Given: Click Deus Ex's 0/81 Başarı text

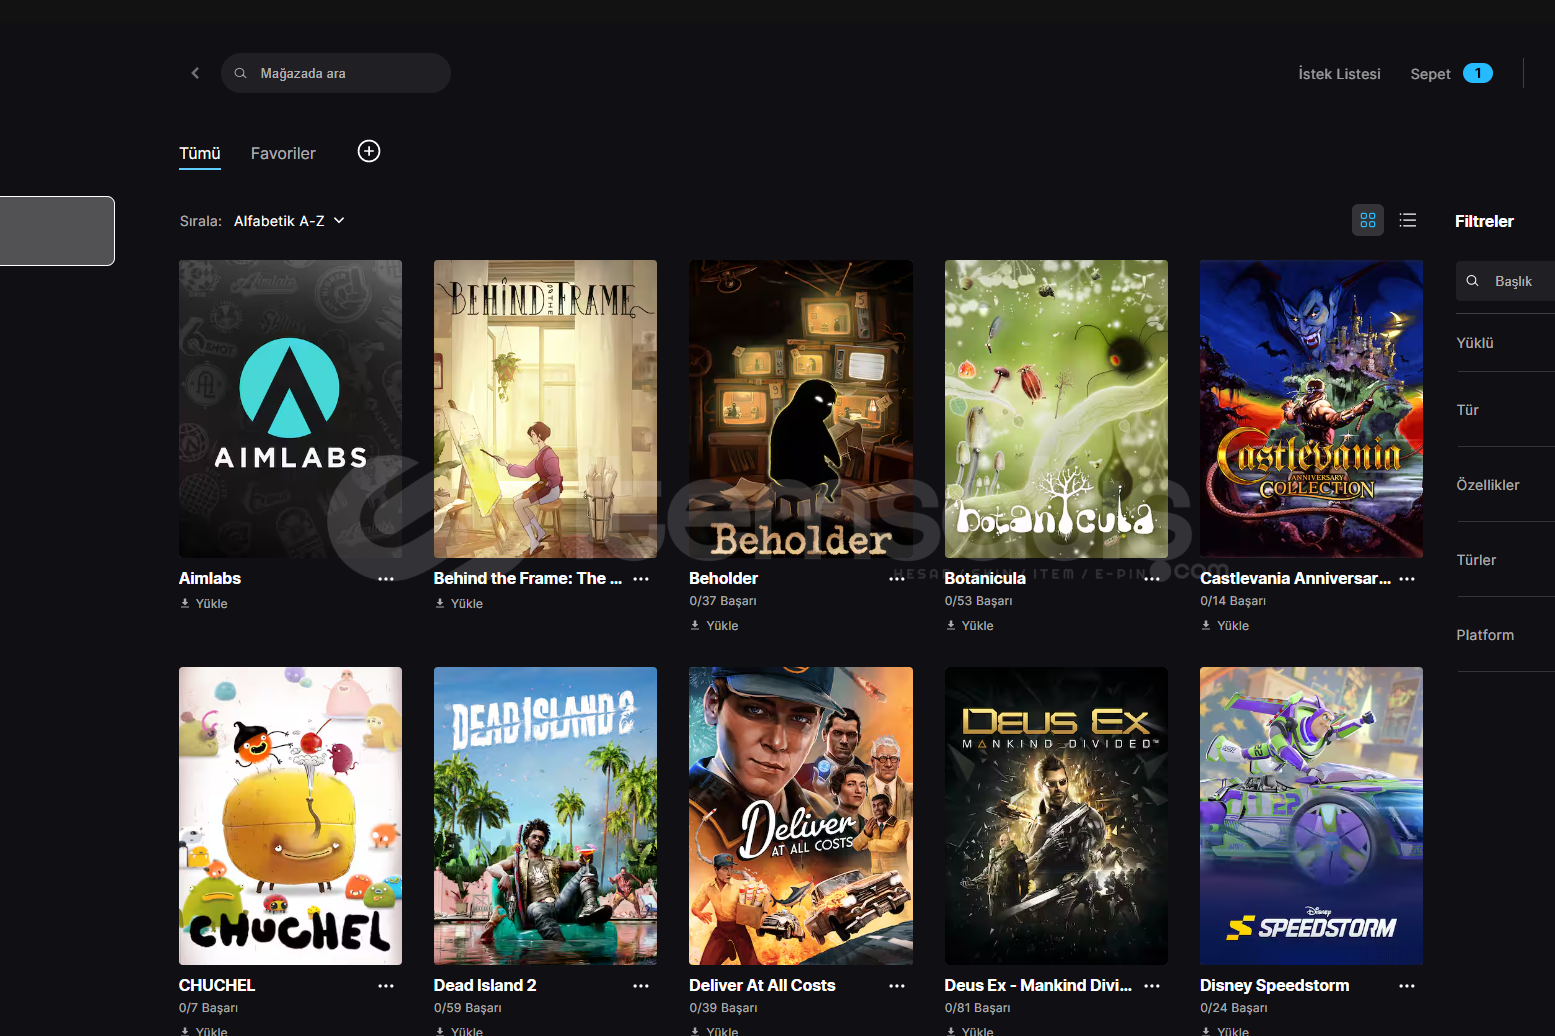Looking at the screenshot, I should tap(978, 1008).
